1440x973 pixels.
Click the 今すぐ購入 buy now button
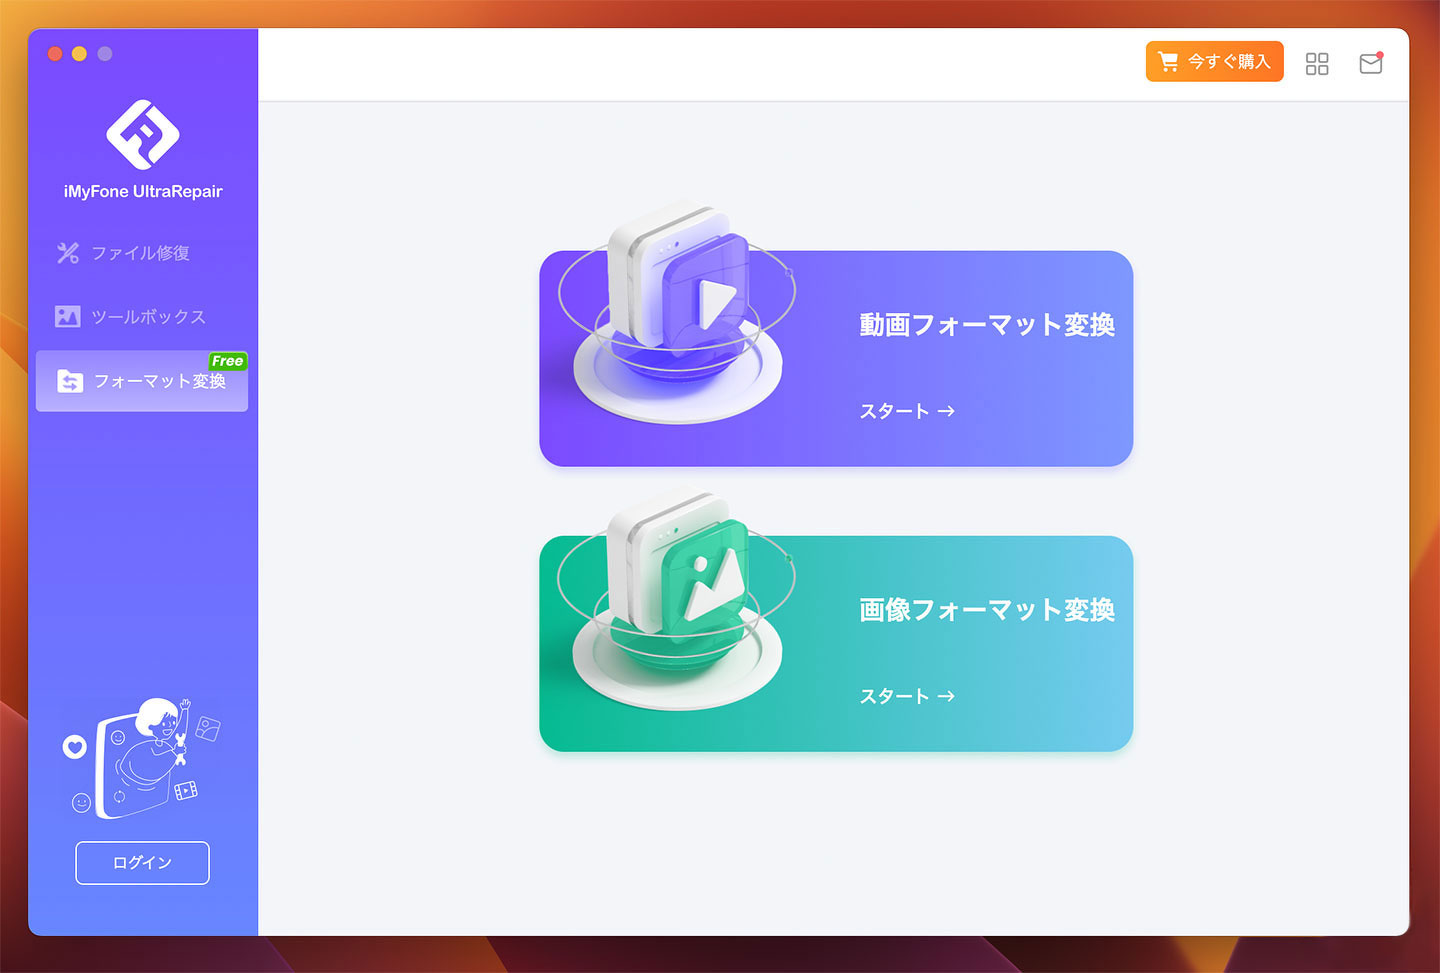(1214, 61)
